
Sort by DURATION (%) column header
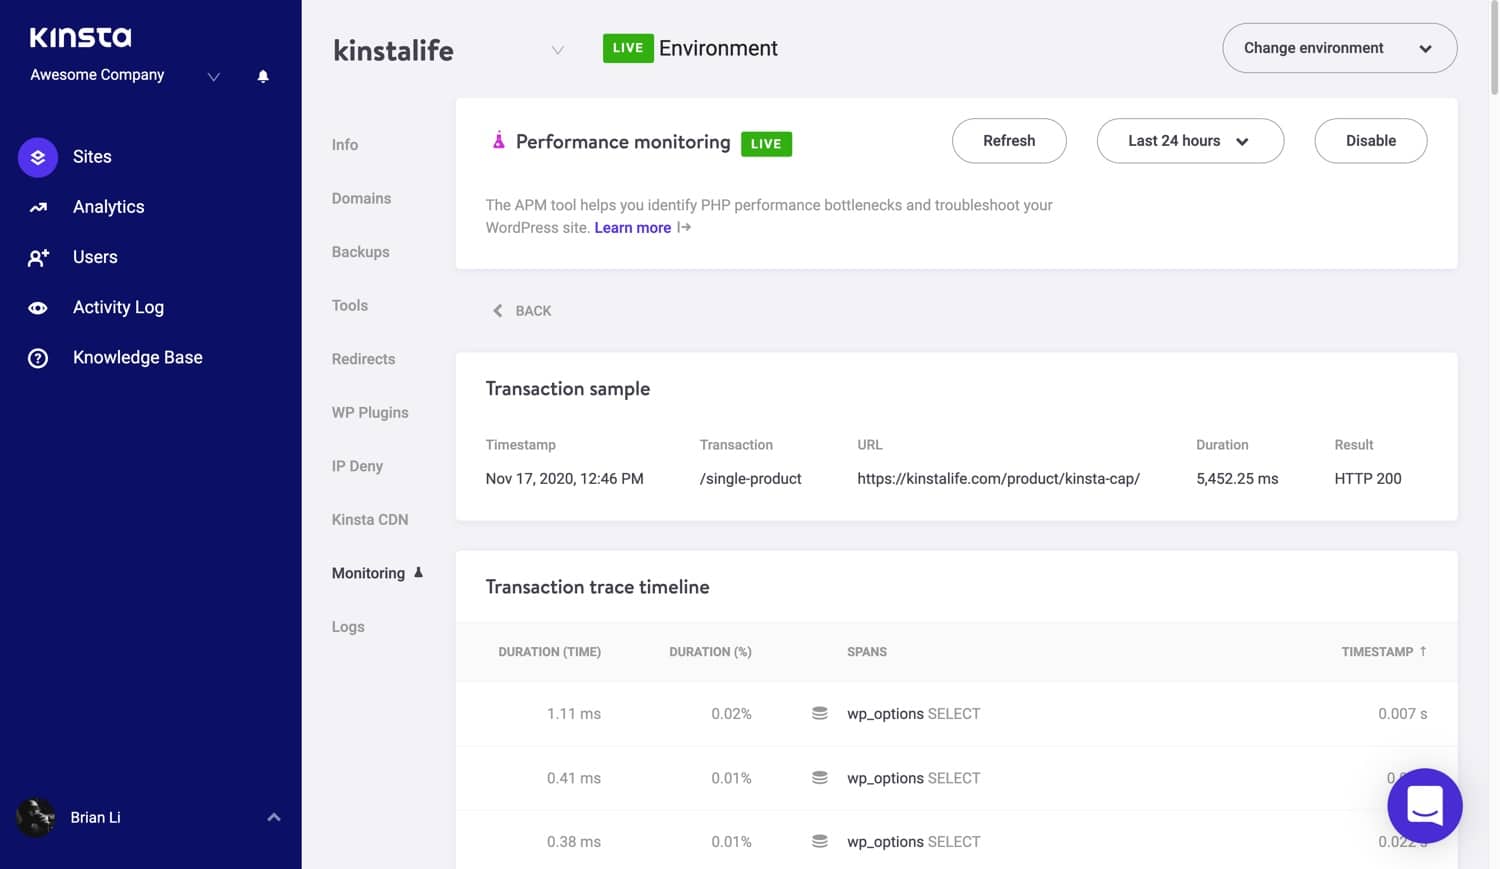pyautogui.click(x=710, y=652)
